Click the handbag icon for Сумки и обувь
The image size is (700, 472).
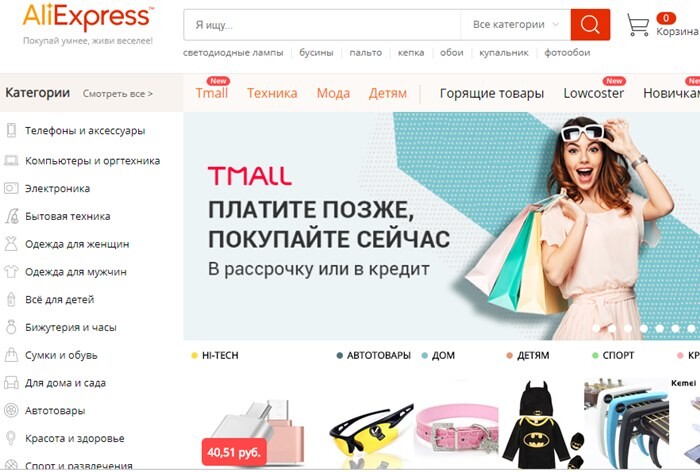[11, 355]
